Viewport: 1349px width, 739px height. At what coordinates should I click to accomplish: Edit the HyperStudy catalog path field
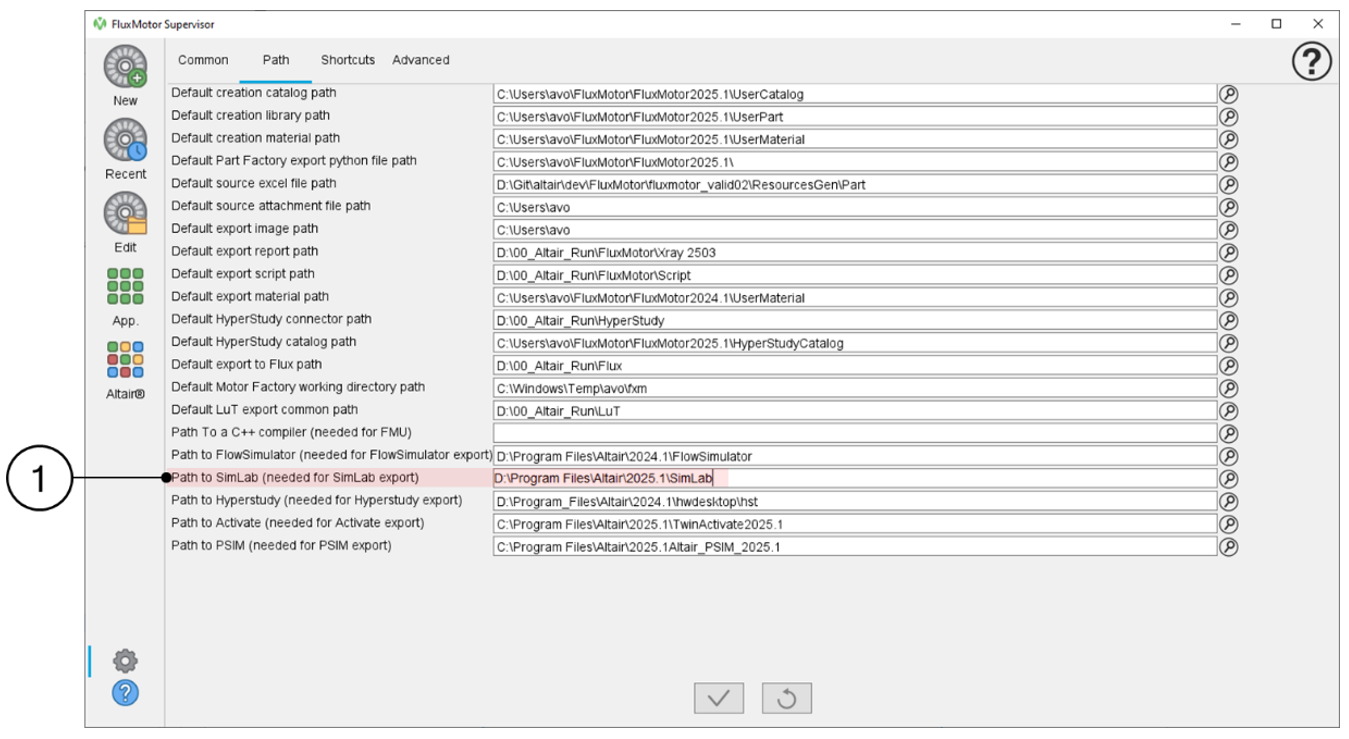coord(855,343)
